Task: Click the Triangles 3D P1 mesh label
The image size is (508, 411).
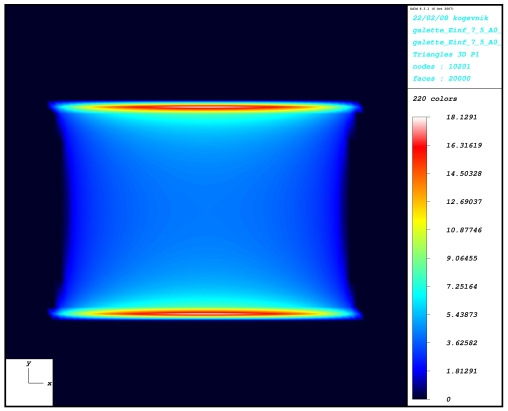Action: pyautogui.click(x=446, y=54)
